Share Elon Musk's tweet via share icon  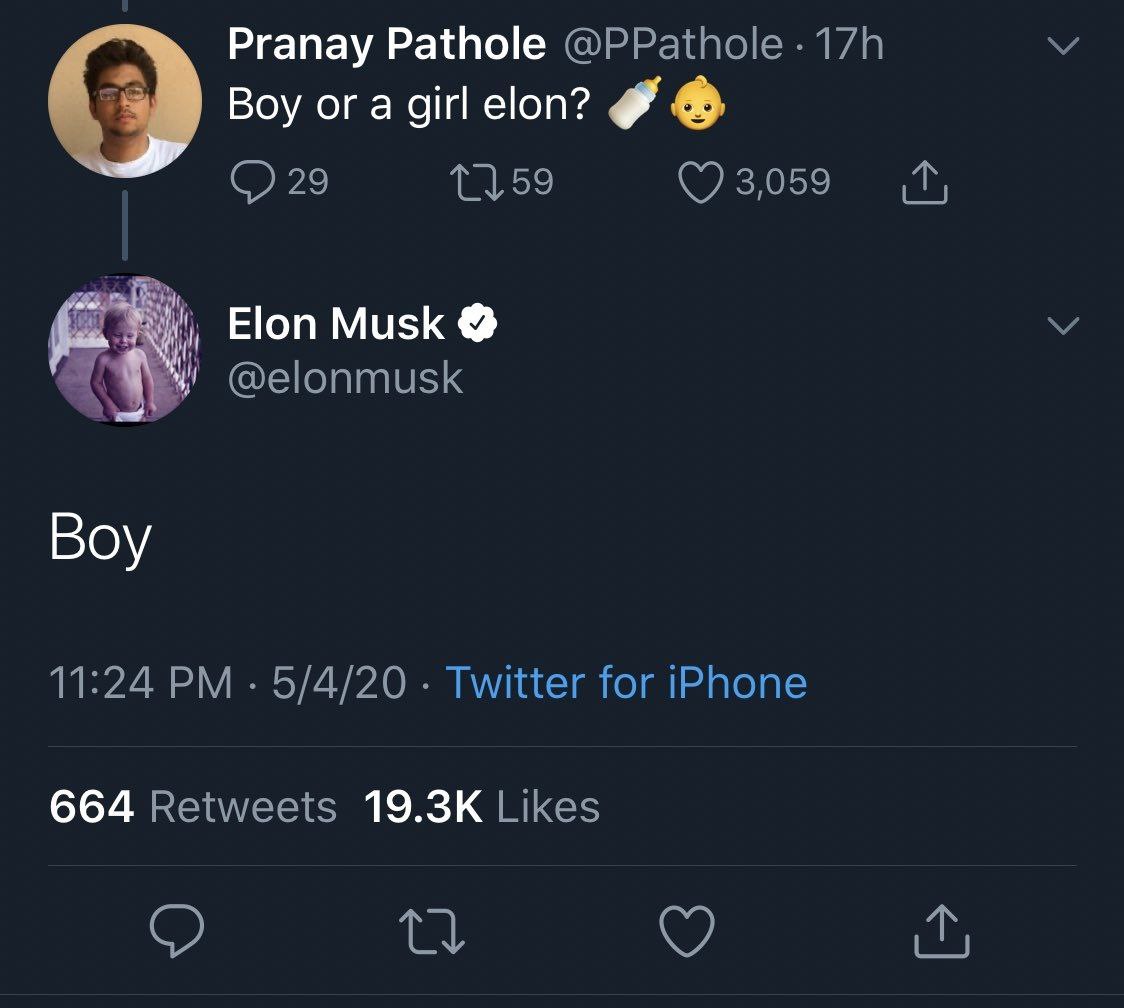pos(941,931)
